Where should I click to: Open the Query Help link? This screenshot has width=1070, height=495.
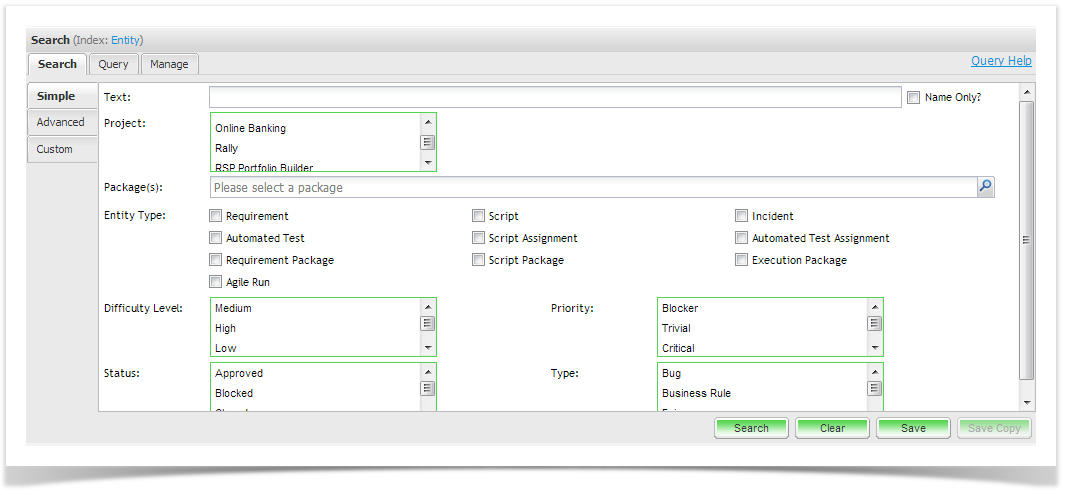(1000, 61)
